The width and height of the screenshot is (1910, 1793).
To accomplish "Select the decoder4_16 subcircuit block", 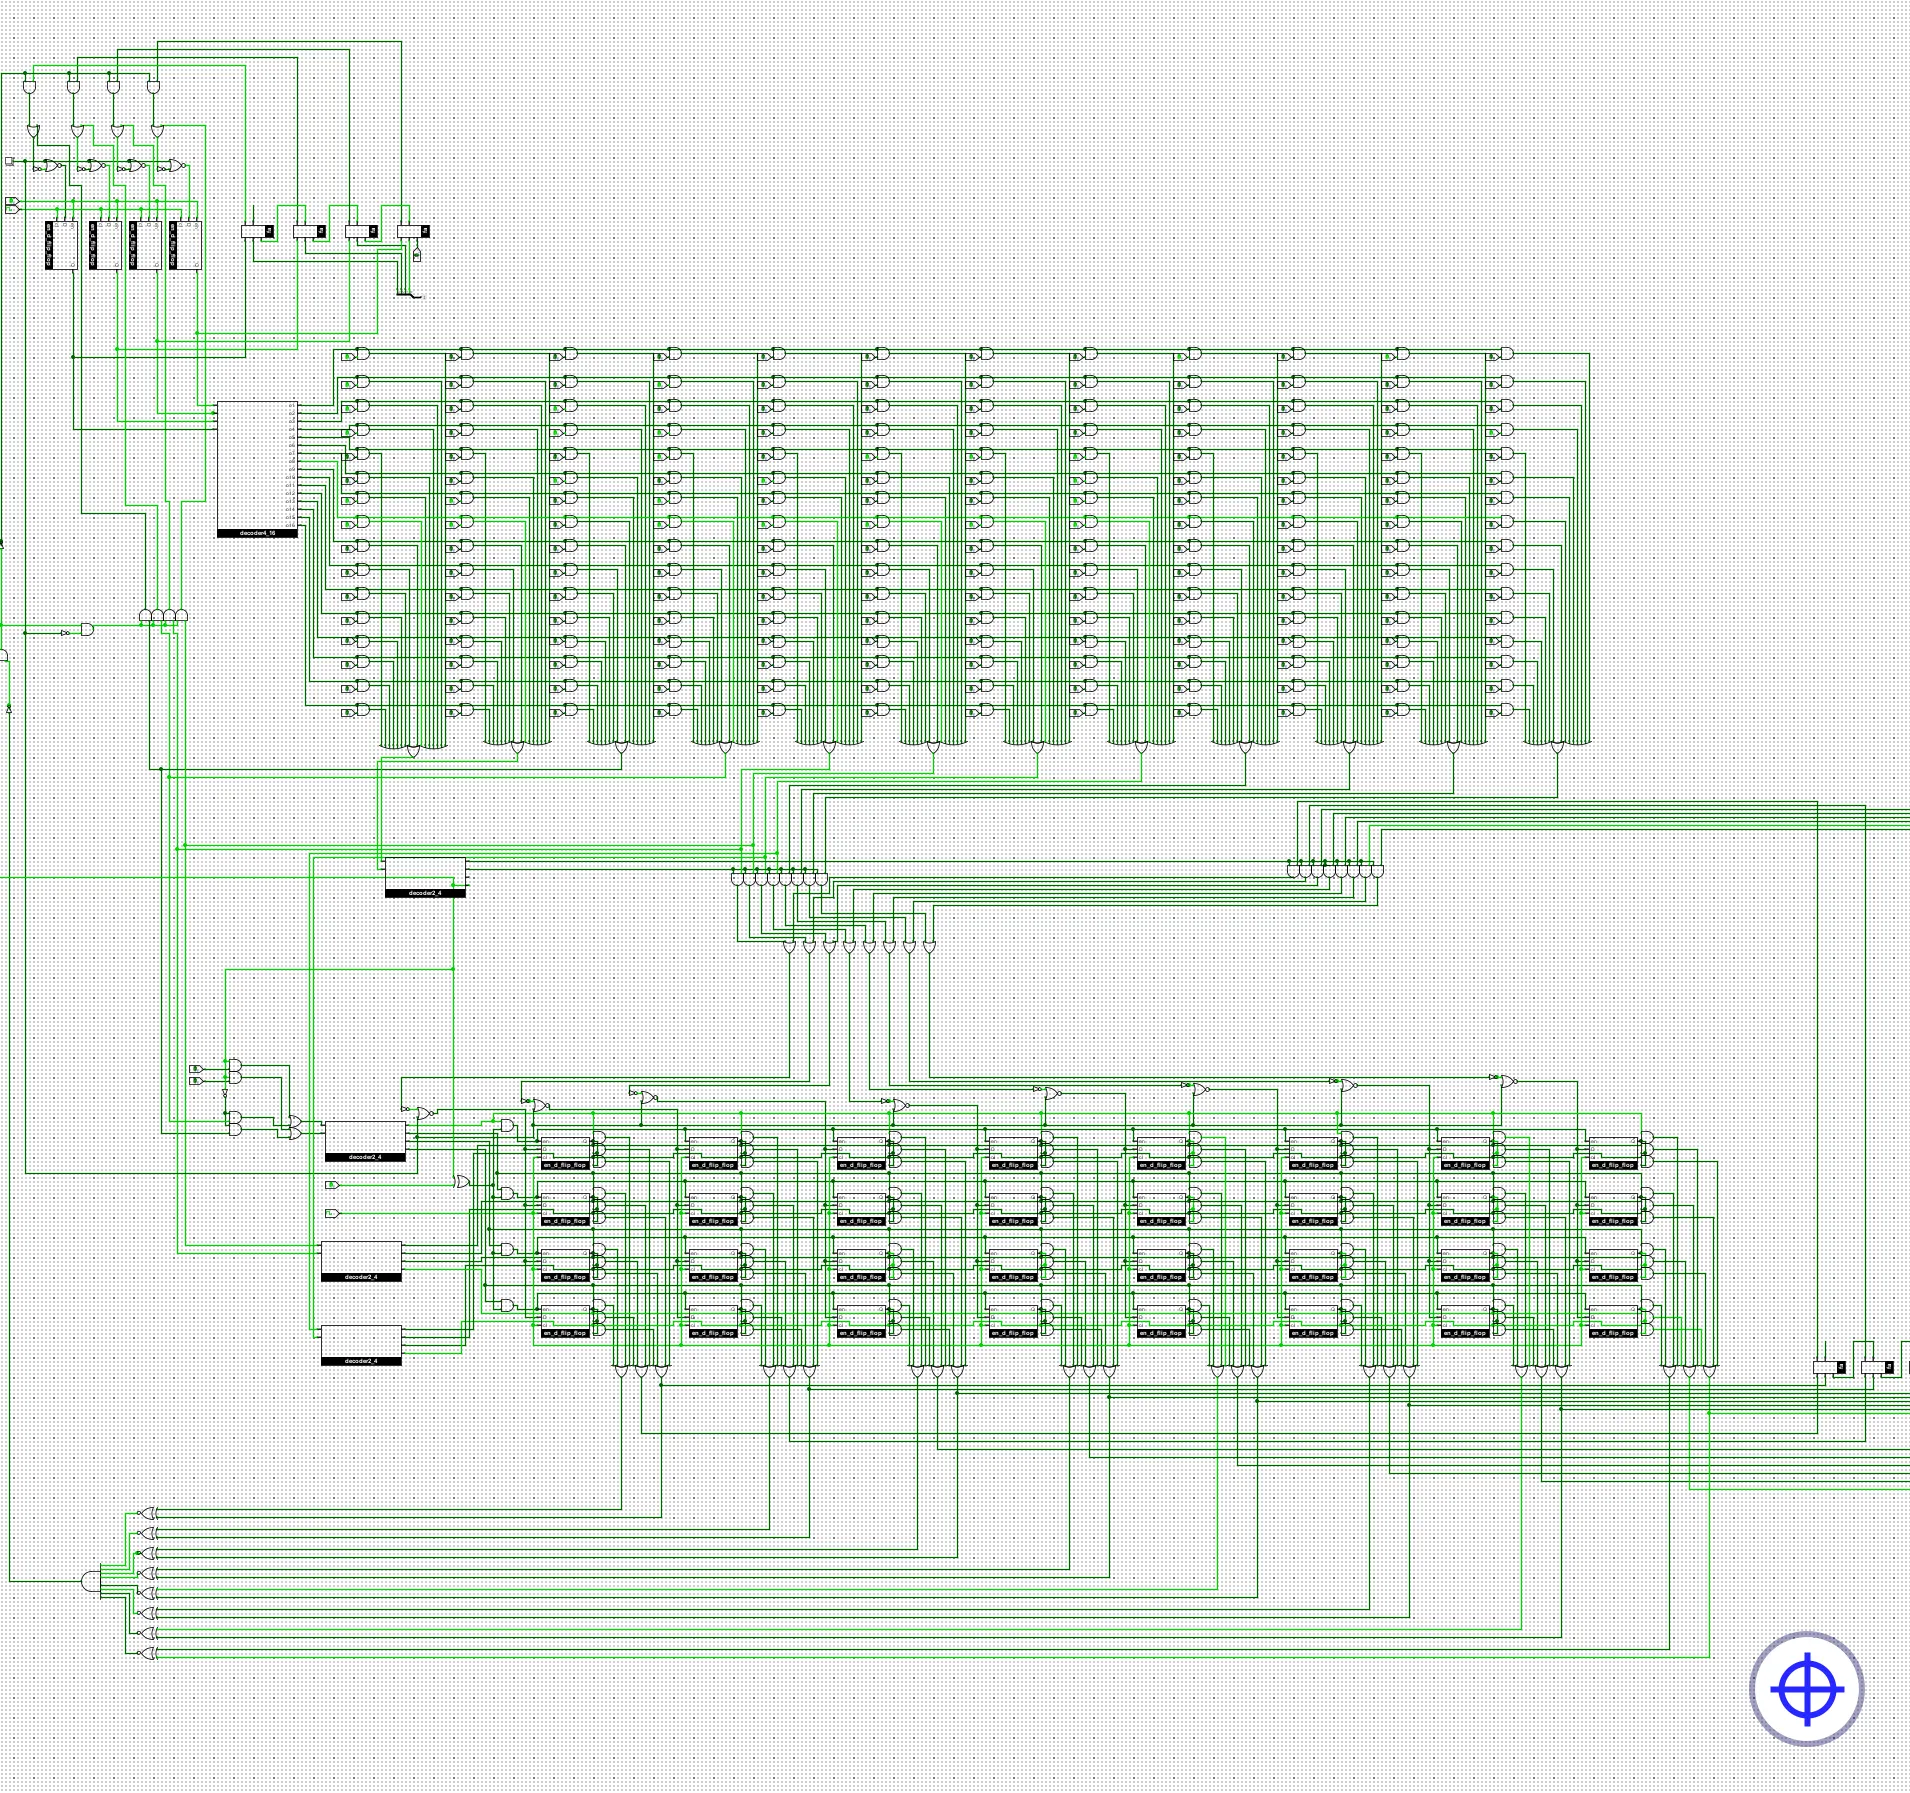I will [256, 467].
